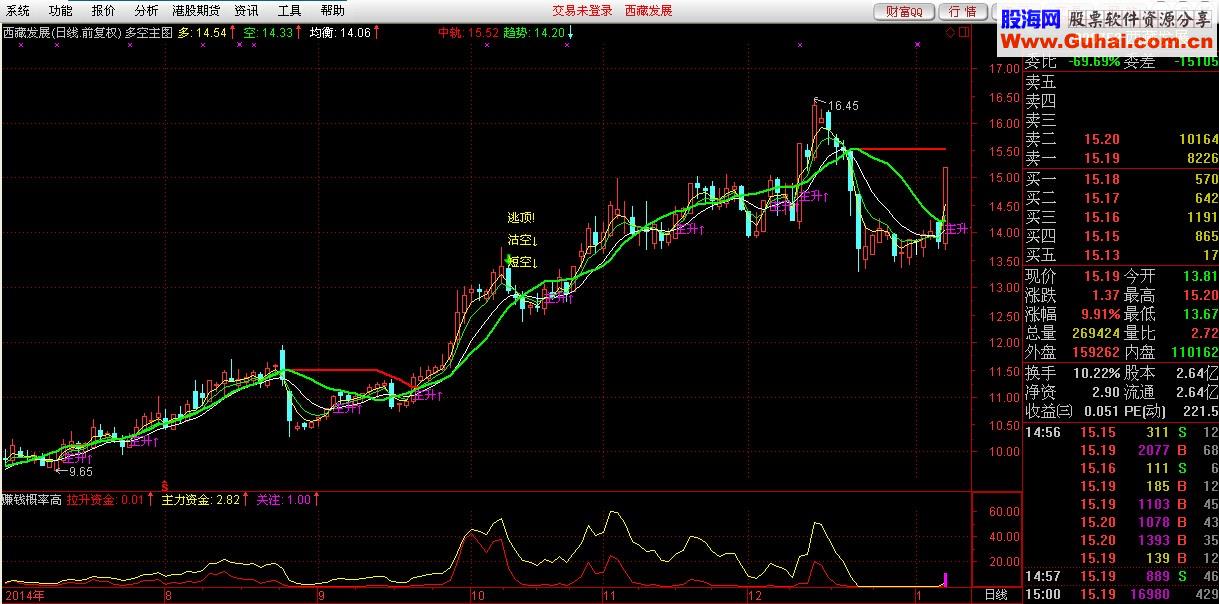The image size is (1219, 604).
Task: Click the small red square icon above chart
Action: coord(964,32)
